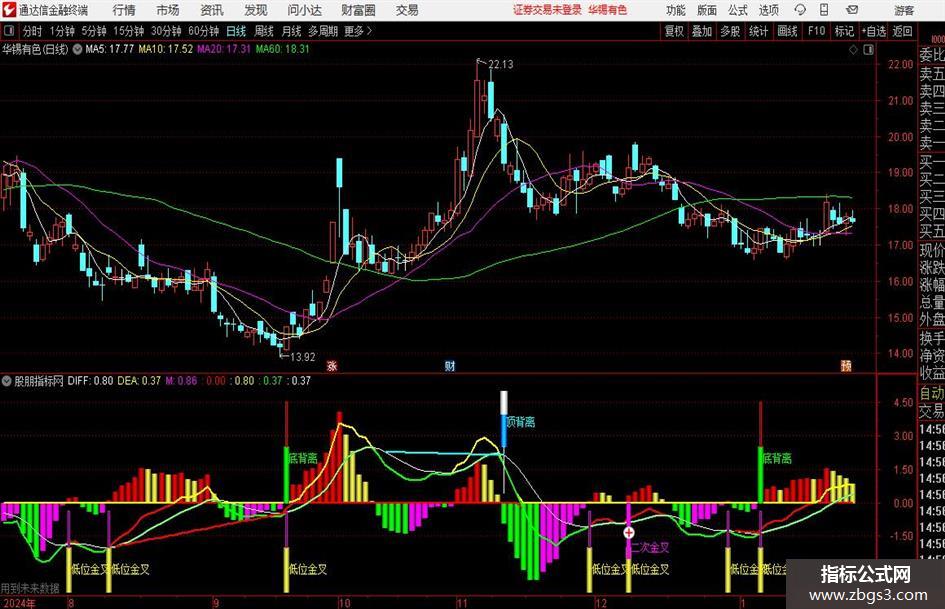The width and height of the screenshot is (945, 609).
Task: Click the 返回 back button
Action: pos(902,31)
